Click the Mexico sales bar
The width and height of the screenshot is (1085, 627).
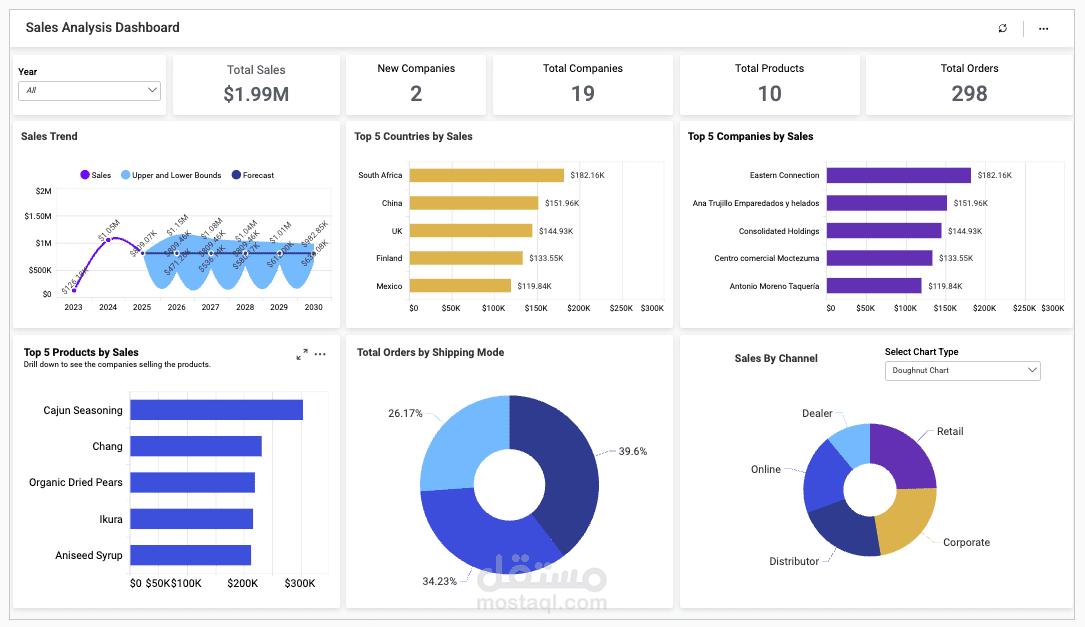click(x=460, y=286)
